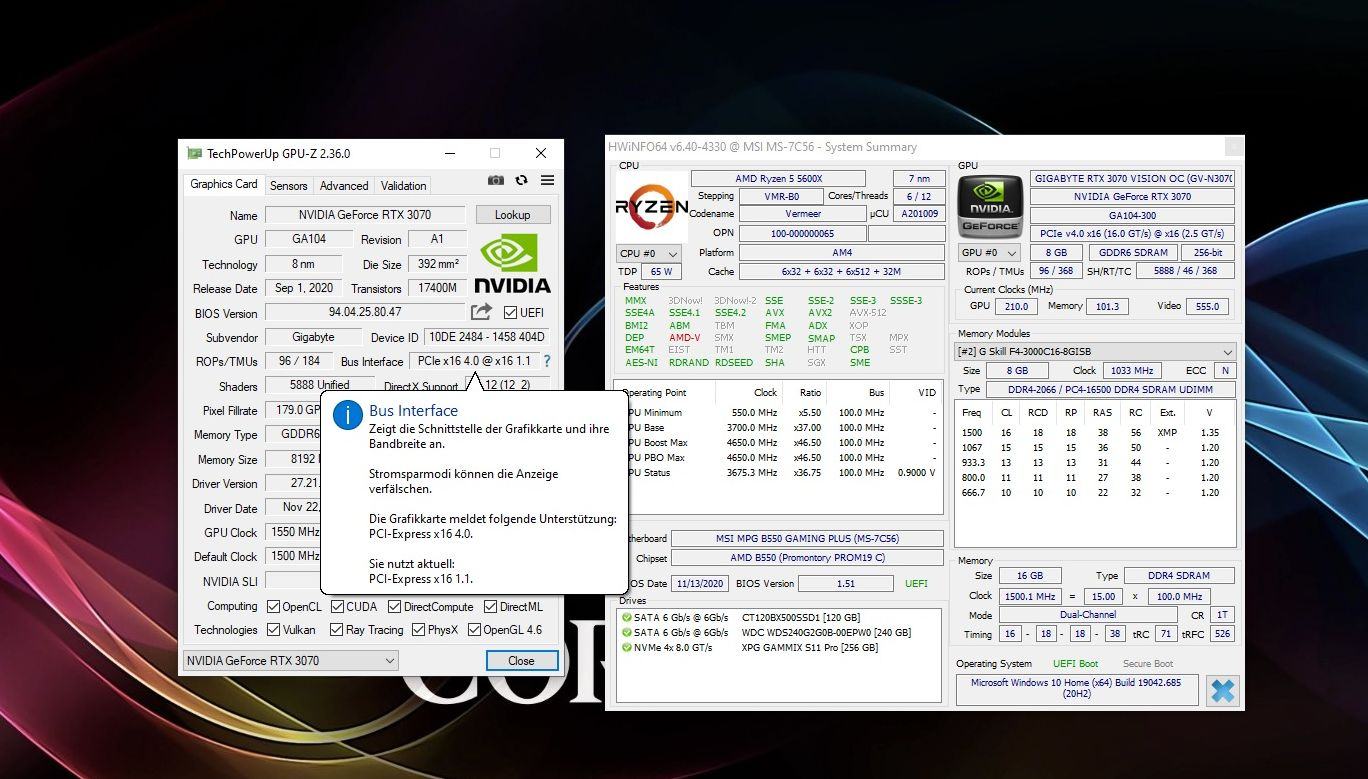Image resolution: width=1368 pixels, height=779 pixels.
Task: Click the blue question mark beside Bus Interface
Action: [547, 361]
